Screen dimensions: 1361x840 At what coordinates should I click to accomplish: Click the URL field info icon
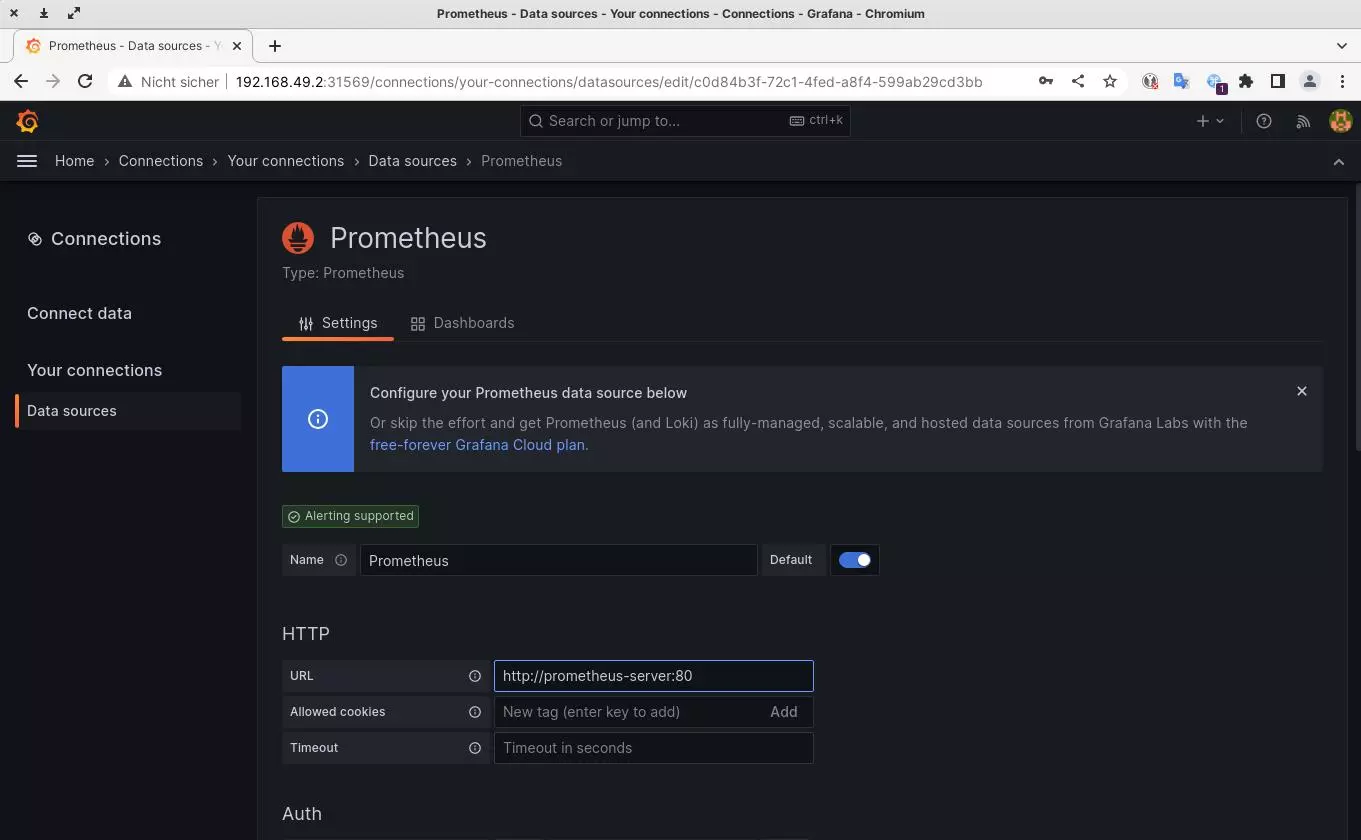tap(475, 676)
